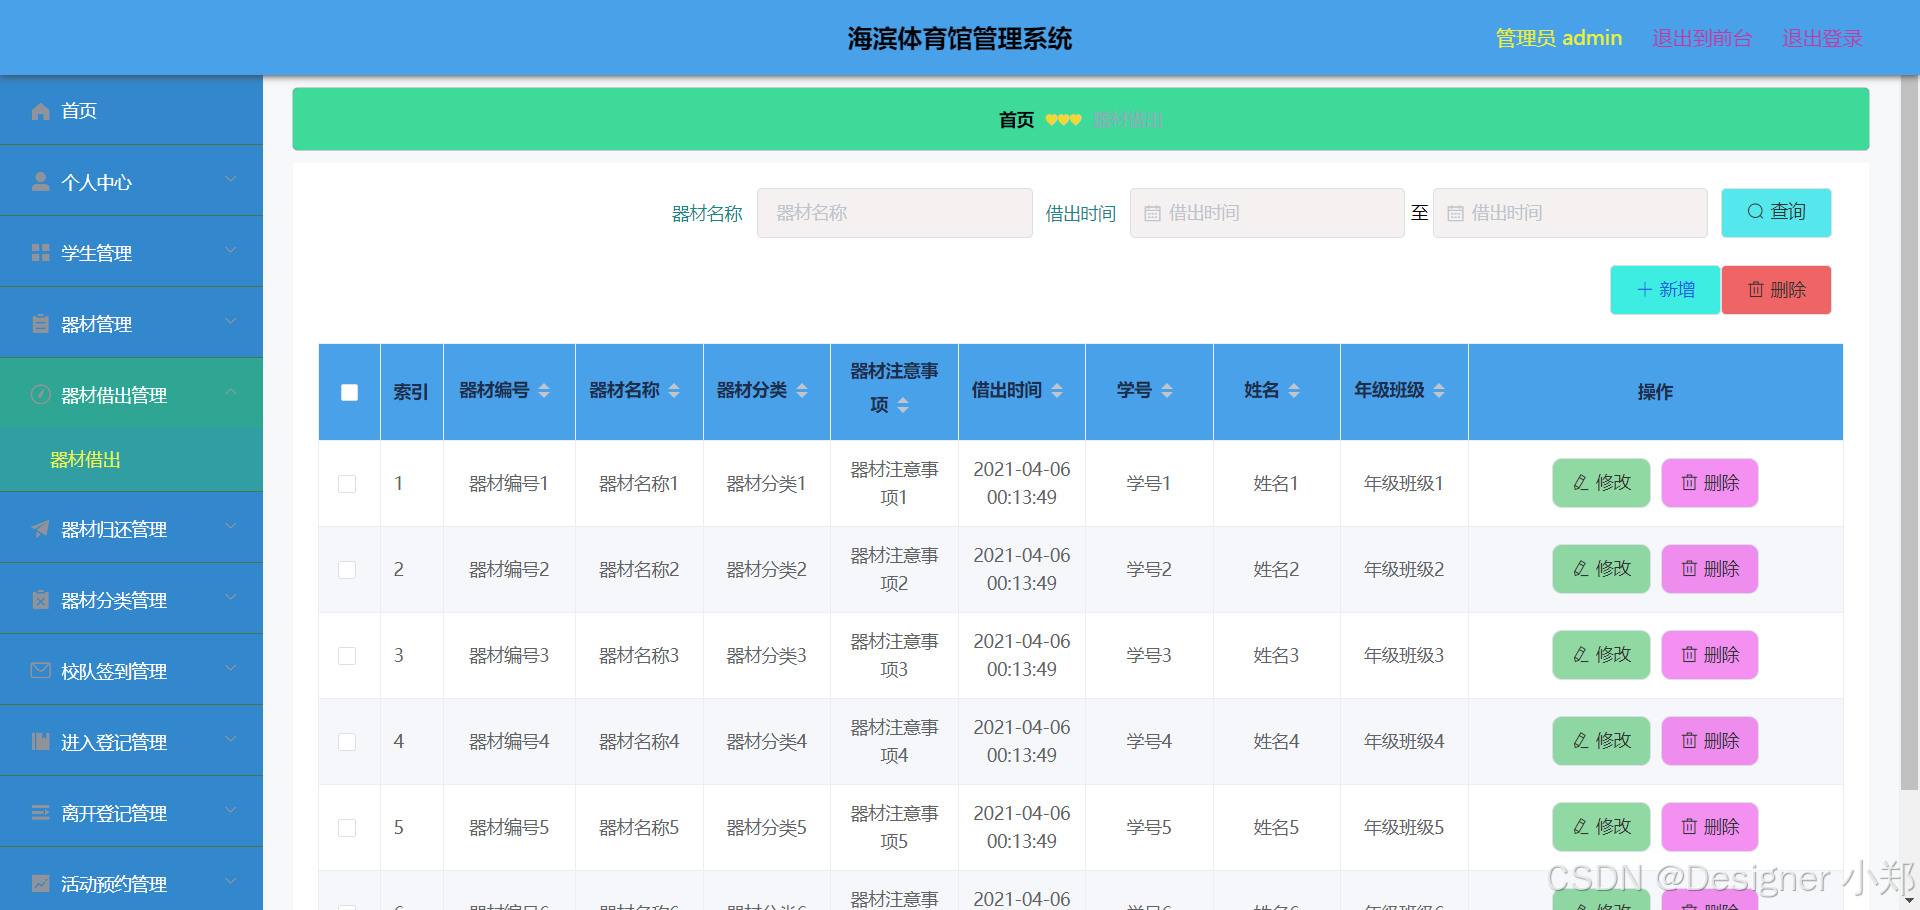Open the 学生管理 sidebar menu
The image size is (1920, 910).
point(131,252)
